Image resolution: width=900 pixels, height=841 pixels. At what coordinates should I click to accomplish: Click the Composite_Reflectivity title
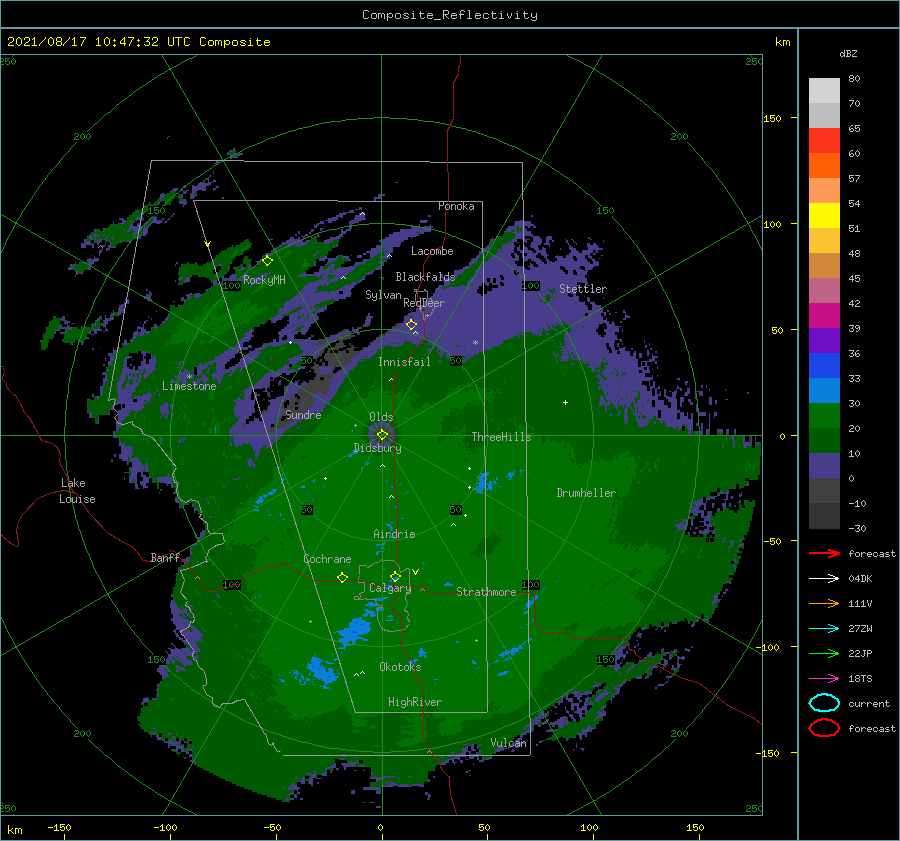[x=450, y=15]
